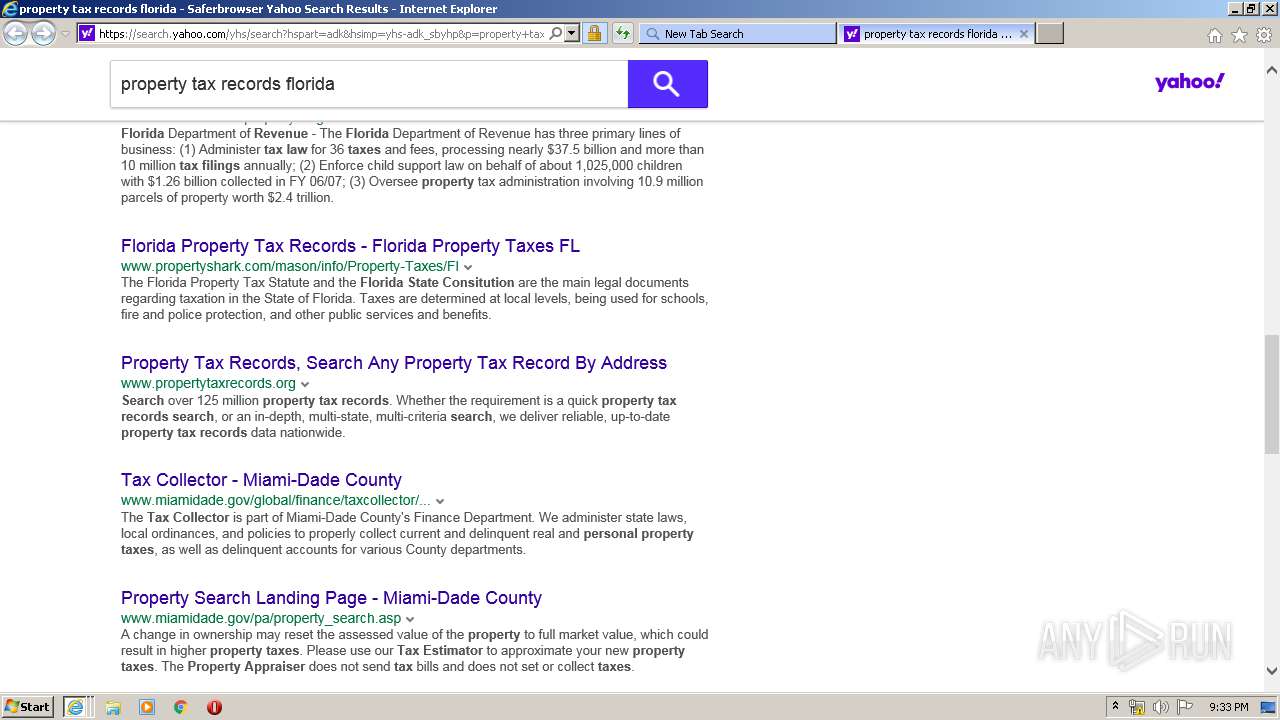Click the Internet Explorer icon in the title bar
Screen dimensions: 1280x720
pyautogui.click(x=10, y=9)
